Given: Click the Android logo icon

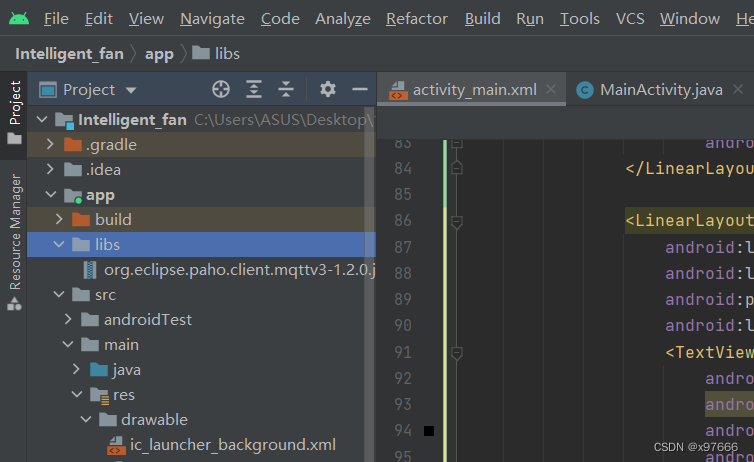Looking at the screenshot, I should (18, 18).
